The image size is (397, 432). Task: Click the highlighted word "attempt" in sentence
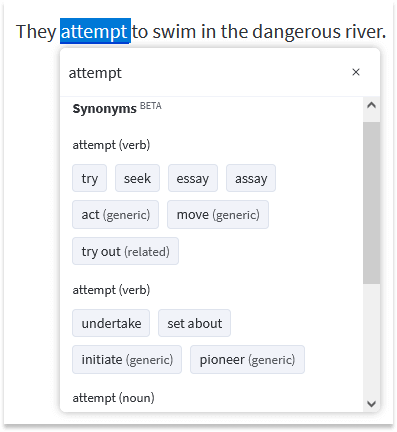click(95, 31)
